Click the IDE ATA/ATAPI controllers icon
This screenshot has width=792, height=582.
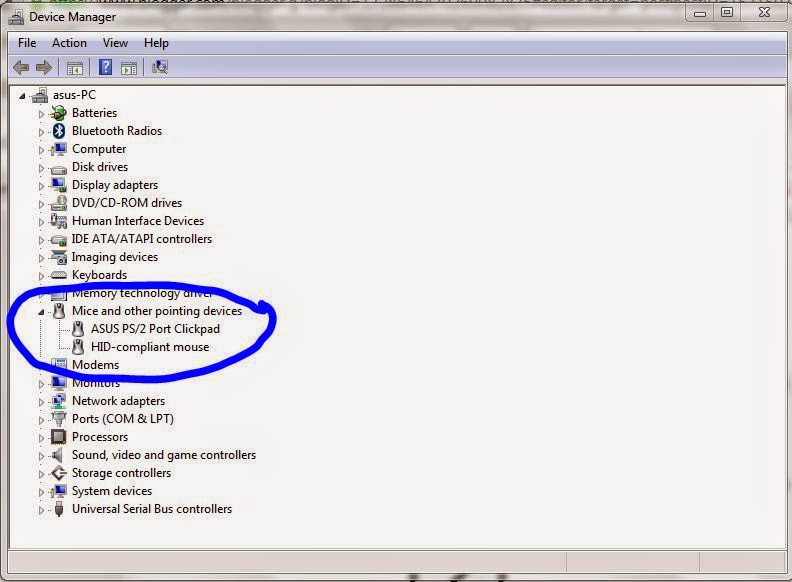[x=59, y=239]
